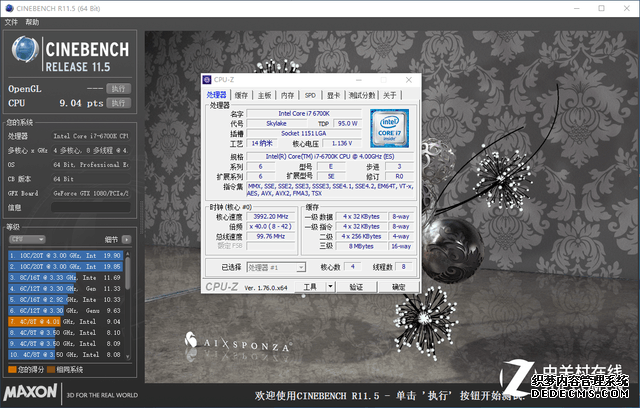Switch to the 缓存 tab in CPU-Z
Screen dimensions: 640x408
pyautogui.click(x=241, y=95)
